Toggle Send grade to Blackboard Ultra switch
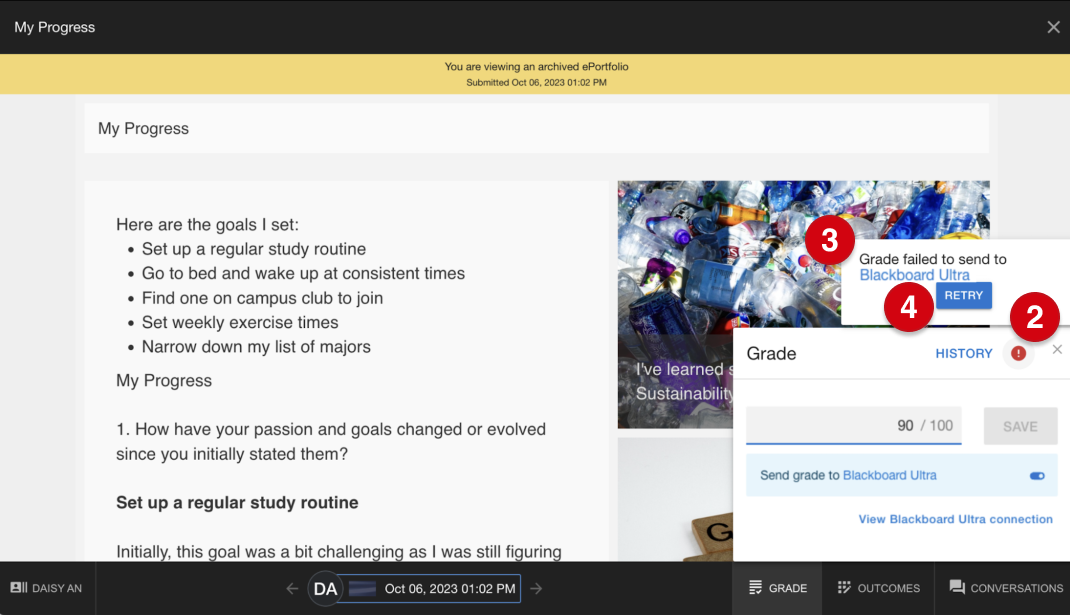This screenshot has width=1070, height=615. click(x=1037, y=476)
